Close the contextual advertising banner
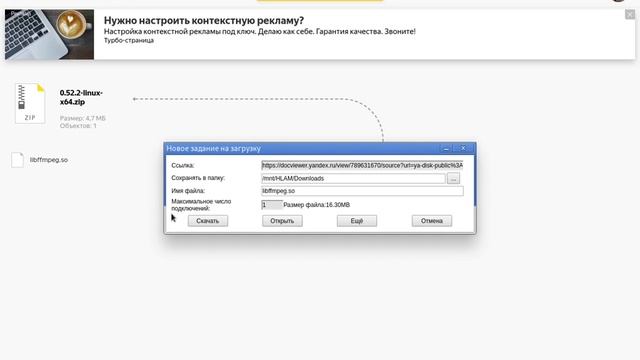 pyautogui.click(x=630, y=14)
